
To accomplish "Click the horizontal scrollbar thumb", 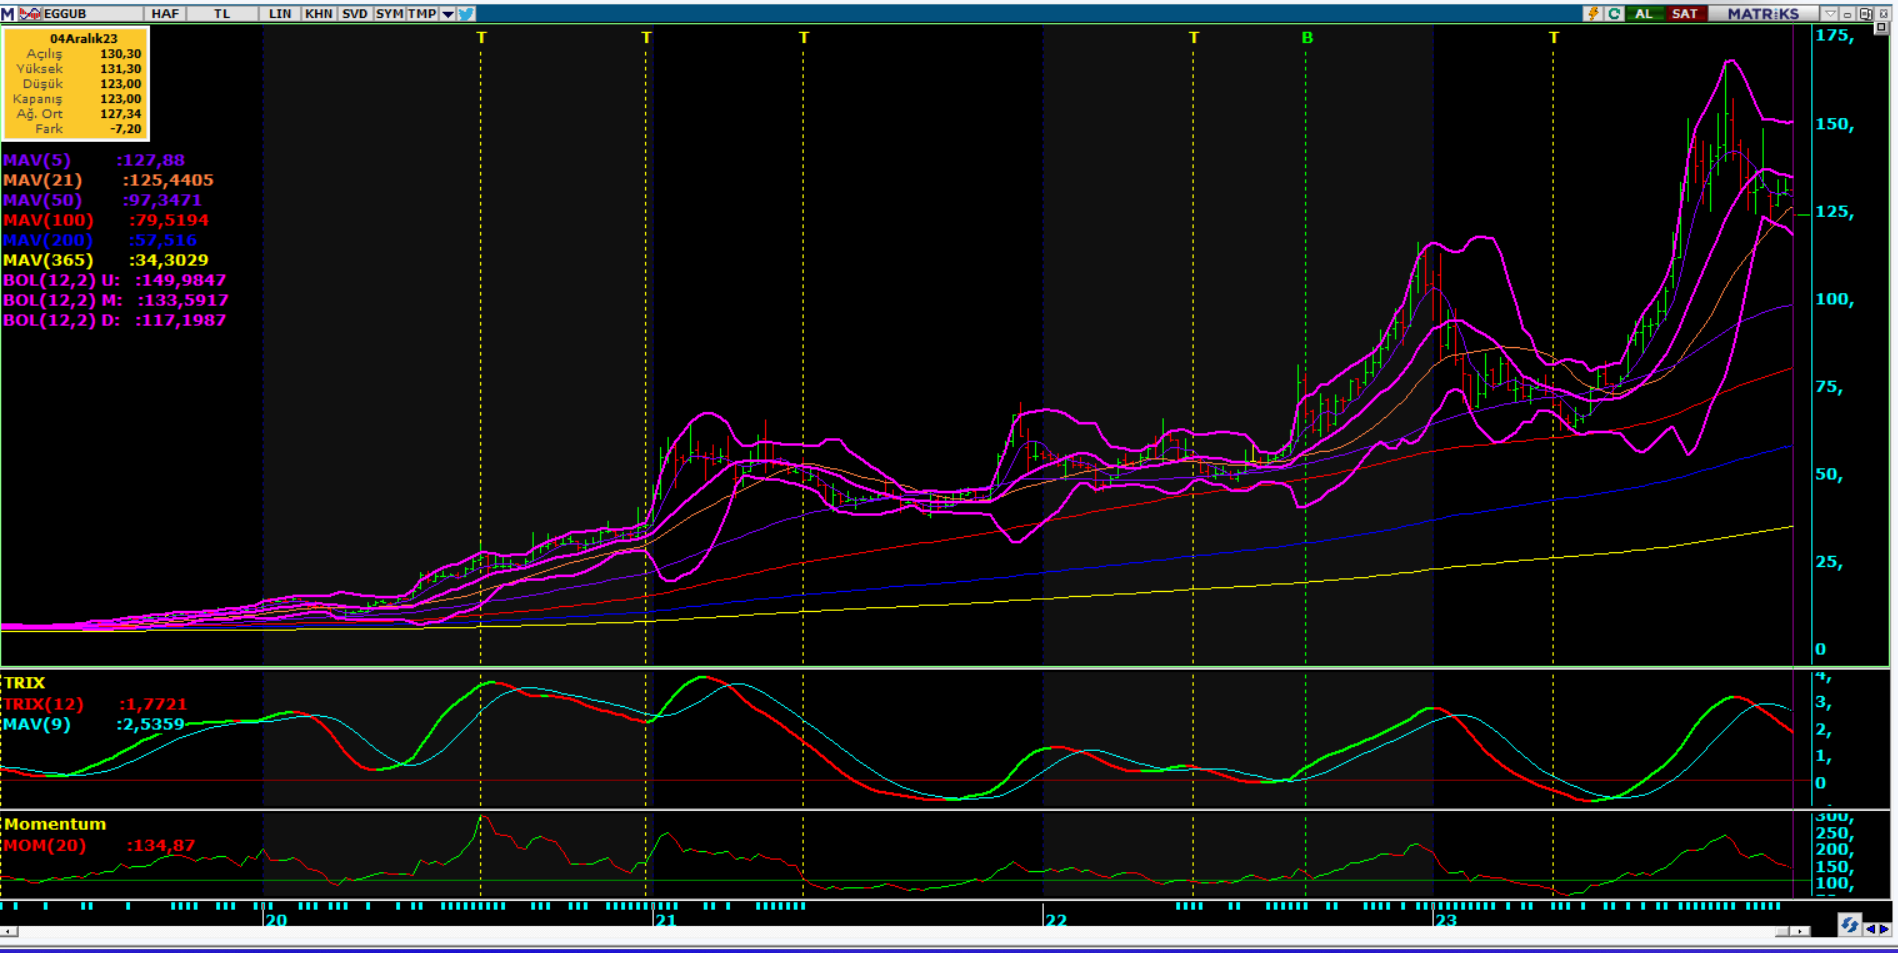I will [1782, 931].
